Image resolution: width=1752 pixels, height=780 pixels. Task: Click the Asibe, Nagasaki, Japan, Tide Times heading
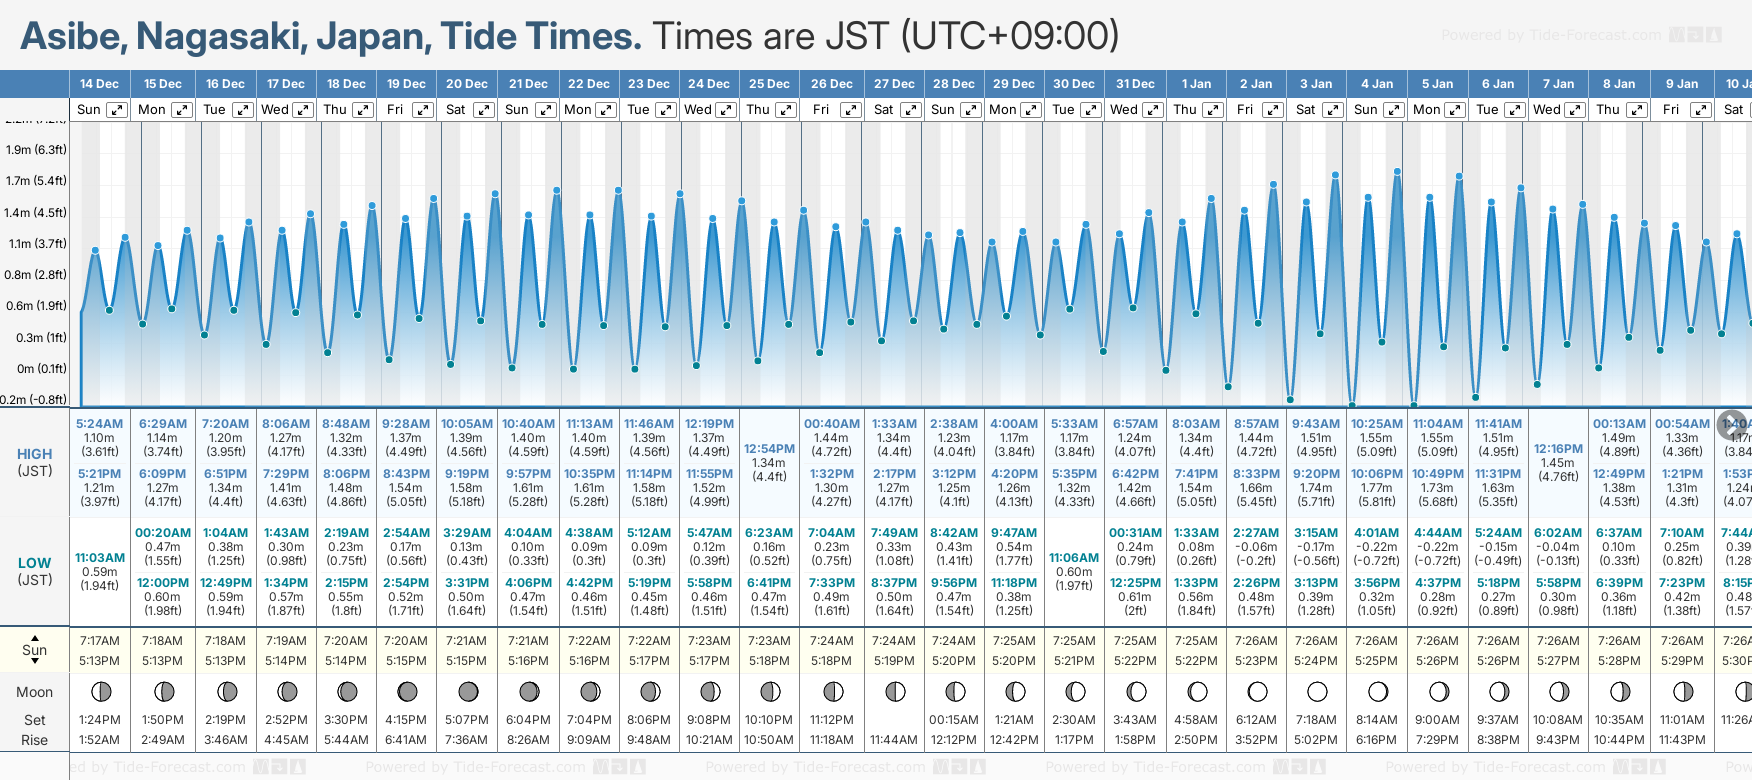pyautogui.click(x=331, y=36)
